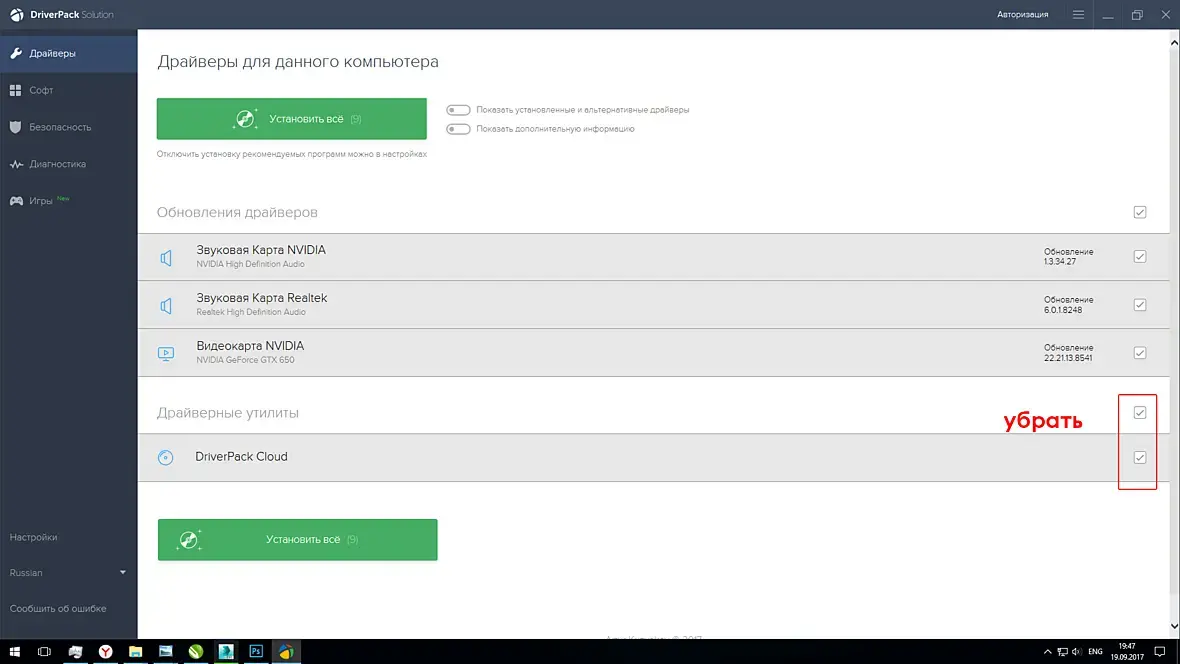Screen dimensions: 1180x664
Task: Go to the Безопасность sidebar section
Action: pyautogui.click(x=68, y=127)
